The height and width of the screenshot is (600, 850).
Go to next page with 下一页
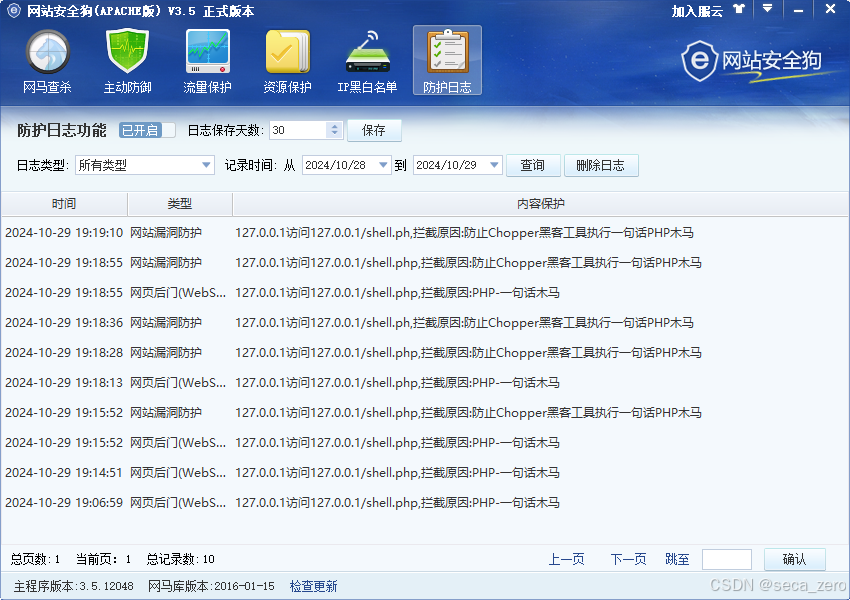pyautogui.click(x=628, y=559)
